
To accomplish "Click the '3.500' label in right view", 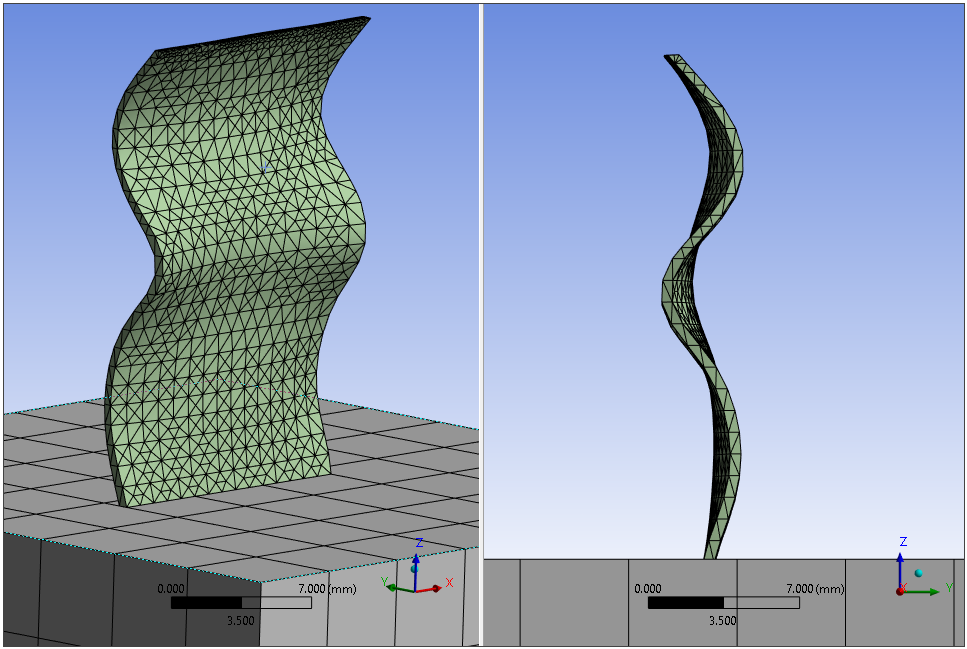I will click(x=722, y=621).
